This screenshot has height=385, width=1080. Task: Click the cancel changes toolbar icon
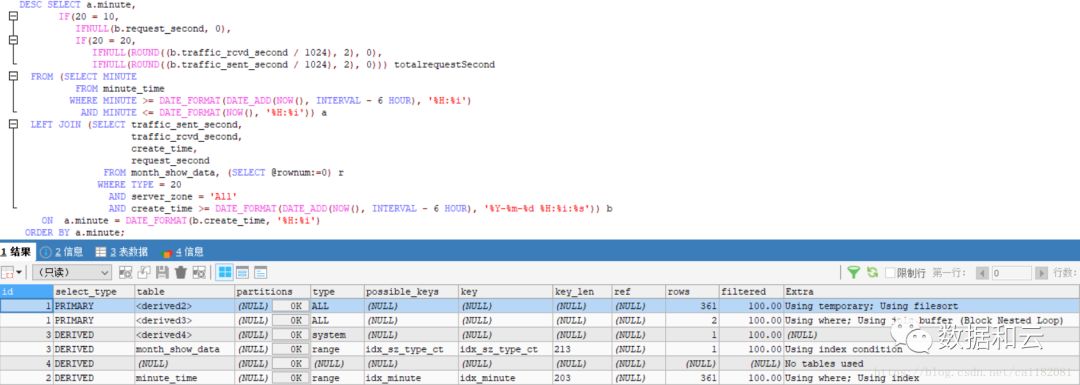click(199, 273)
